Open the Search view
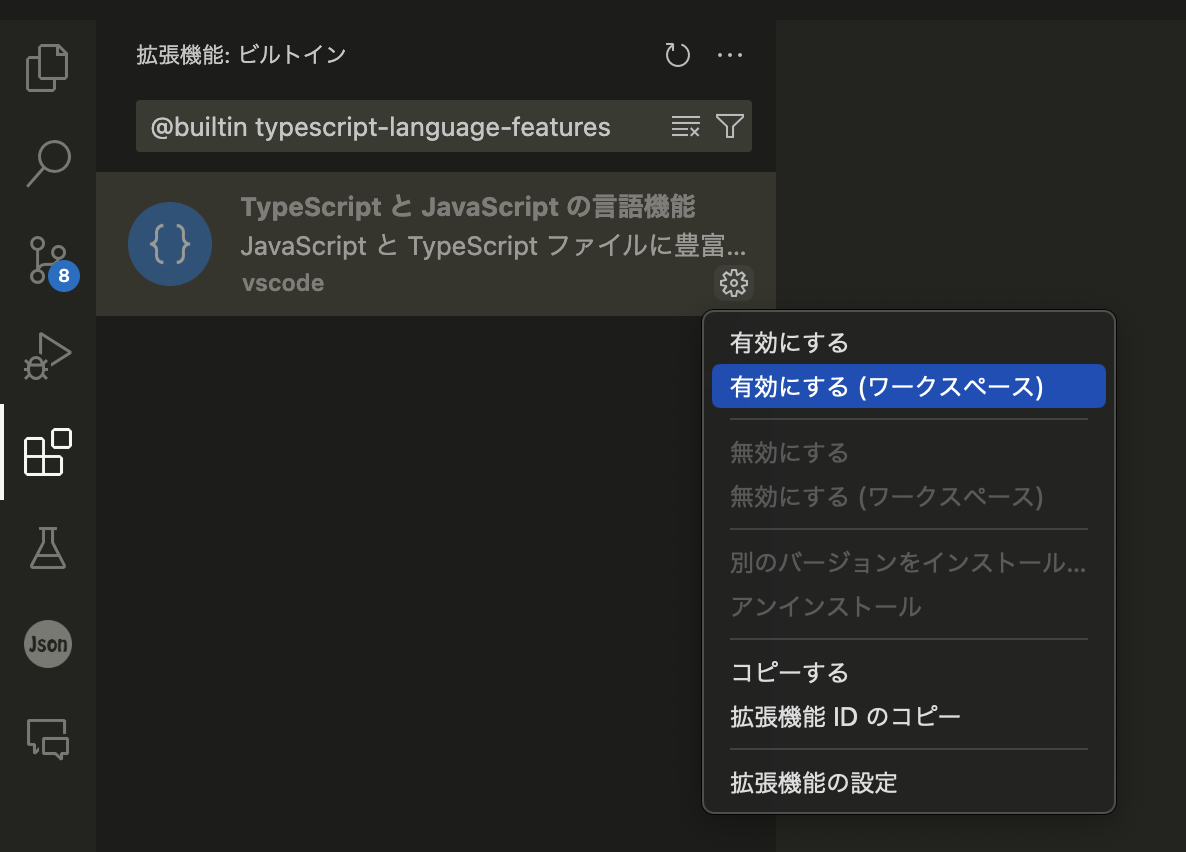 click(x=47, y=163)
